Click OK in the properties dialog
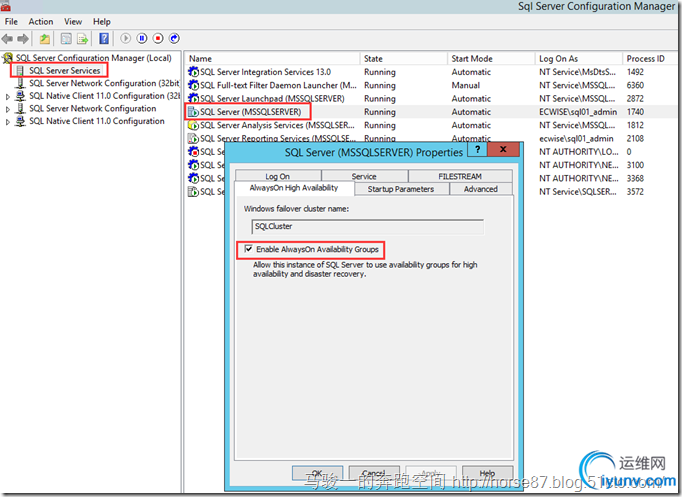Image resolution: width=682 pixels, height=497 pixels. click(x=317, y=473)
